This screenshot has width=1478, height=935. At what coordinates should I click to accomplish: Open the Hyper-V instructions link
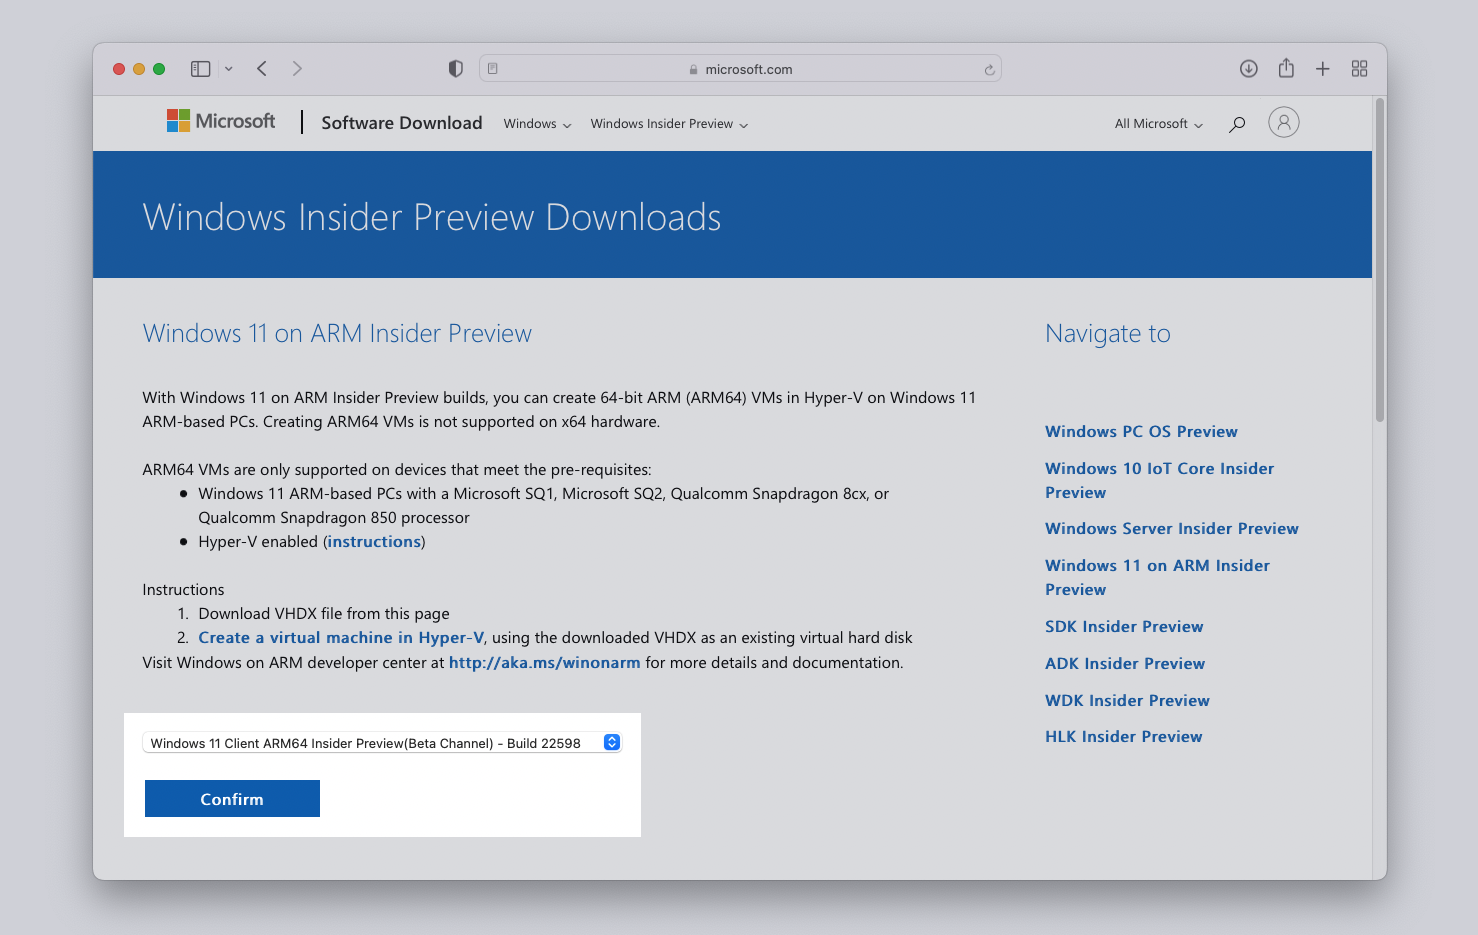point(374,542)
